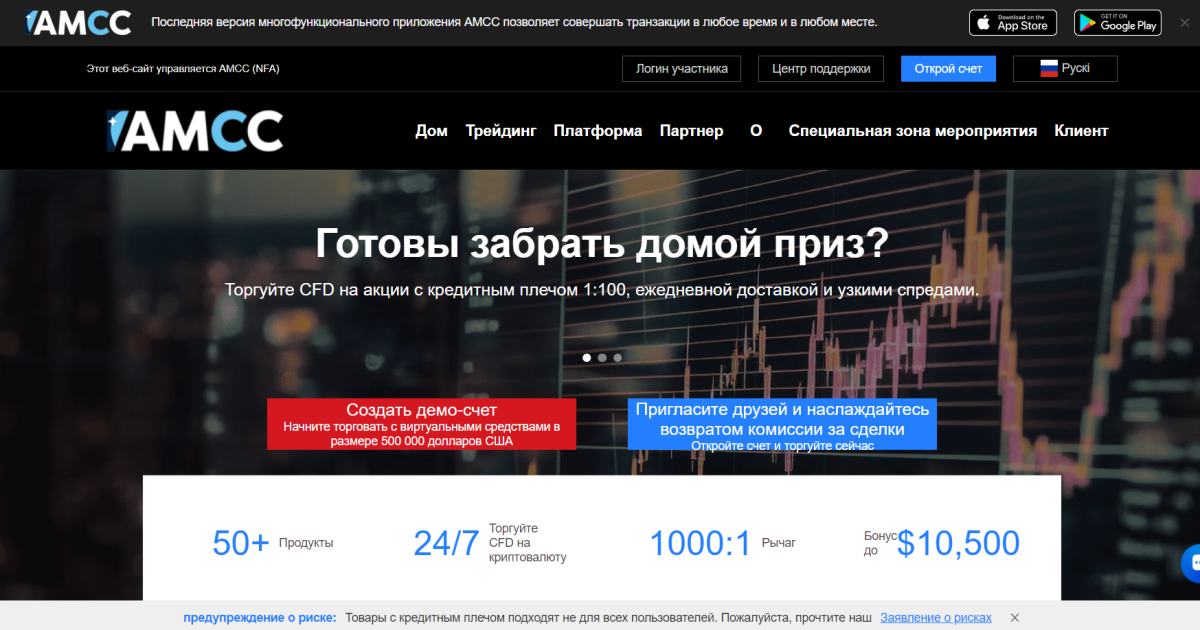Click the top banner app announcement text
1200x630 pixels.
pos(514,22)
